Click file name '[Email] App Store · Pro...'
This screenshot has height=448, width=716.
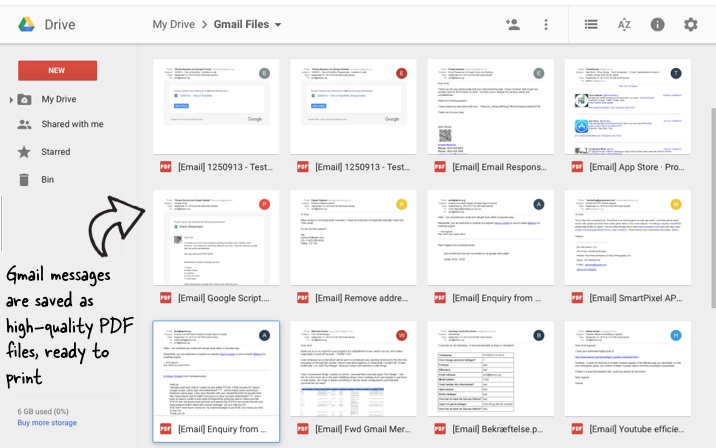637,167
